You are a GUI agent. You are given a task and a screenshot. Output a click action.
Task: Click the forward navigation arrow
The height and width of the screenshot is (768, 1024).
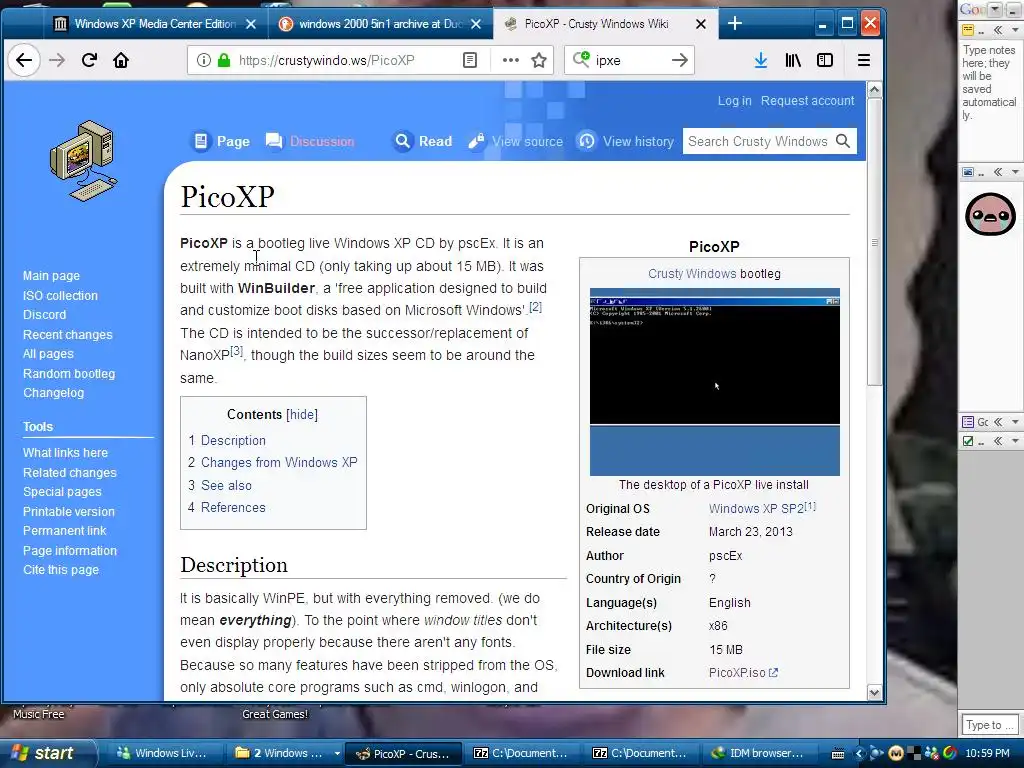(57, 60)
